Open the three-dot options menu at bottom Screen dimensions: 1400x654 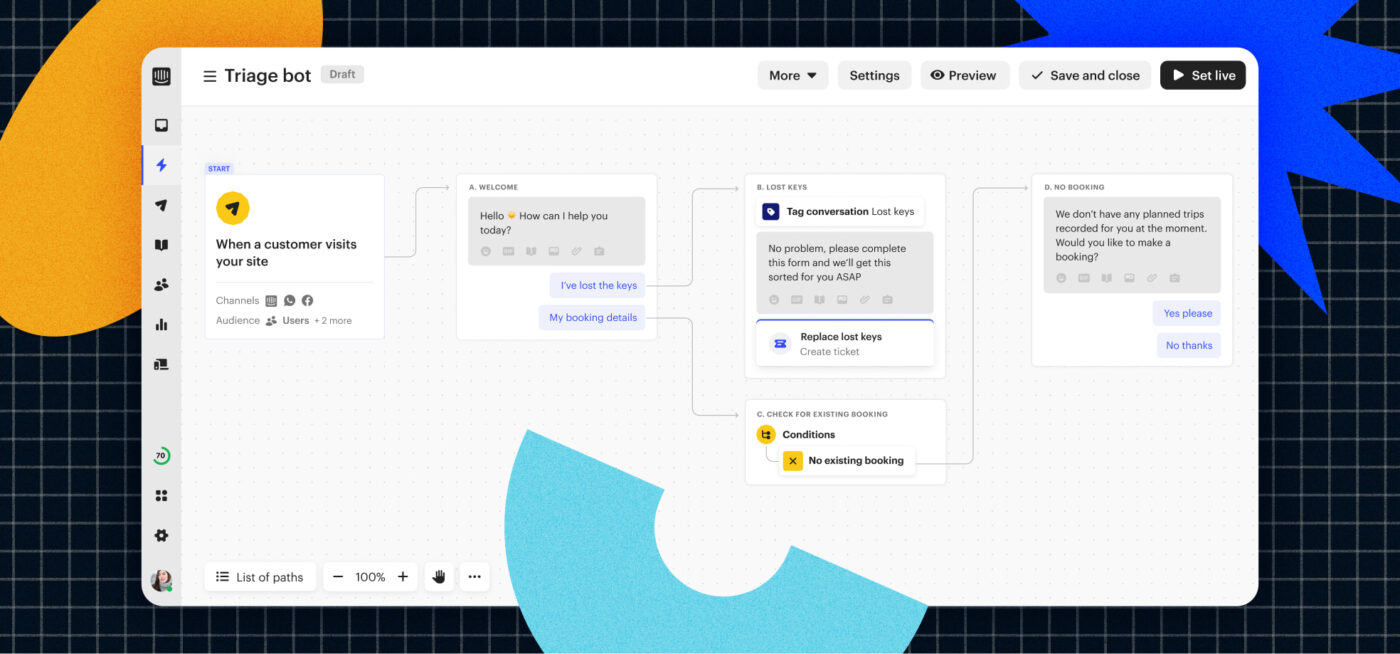point(474,577)
